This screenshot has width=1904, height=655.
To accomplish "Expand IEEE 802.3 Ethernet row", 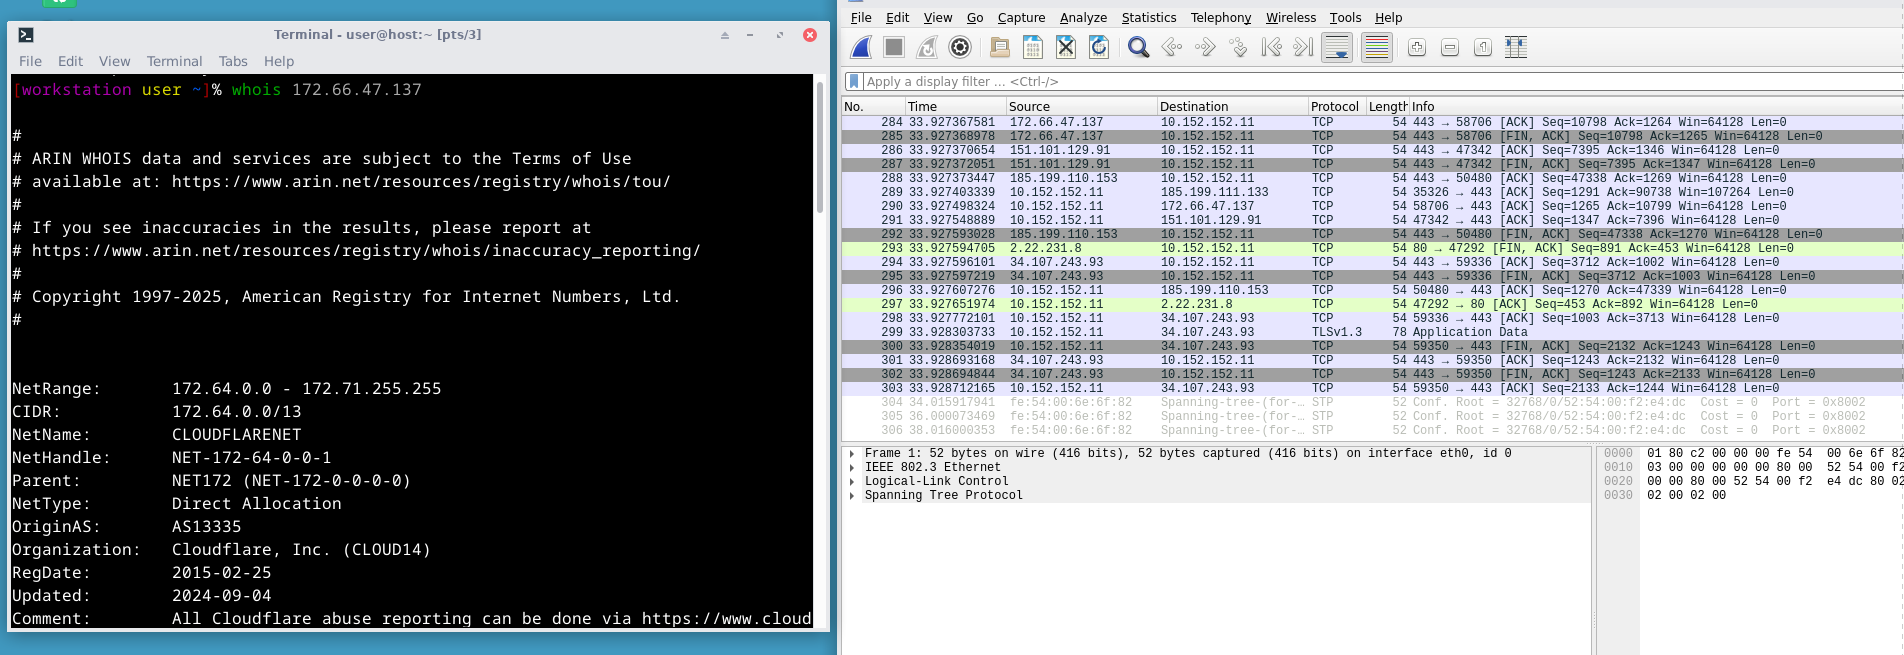I will pyautogui.click(x=852, y=467).
